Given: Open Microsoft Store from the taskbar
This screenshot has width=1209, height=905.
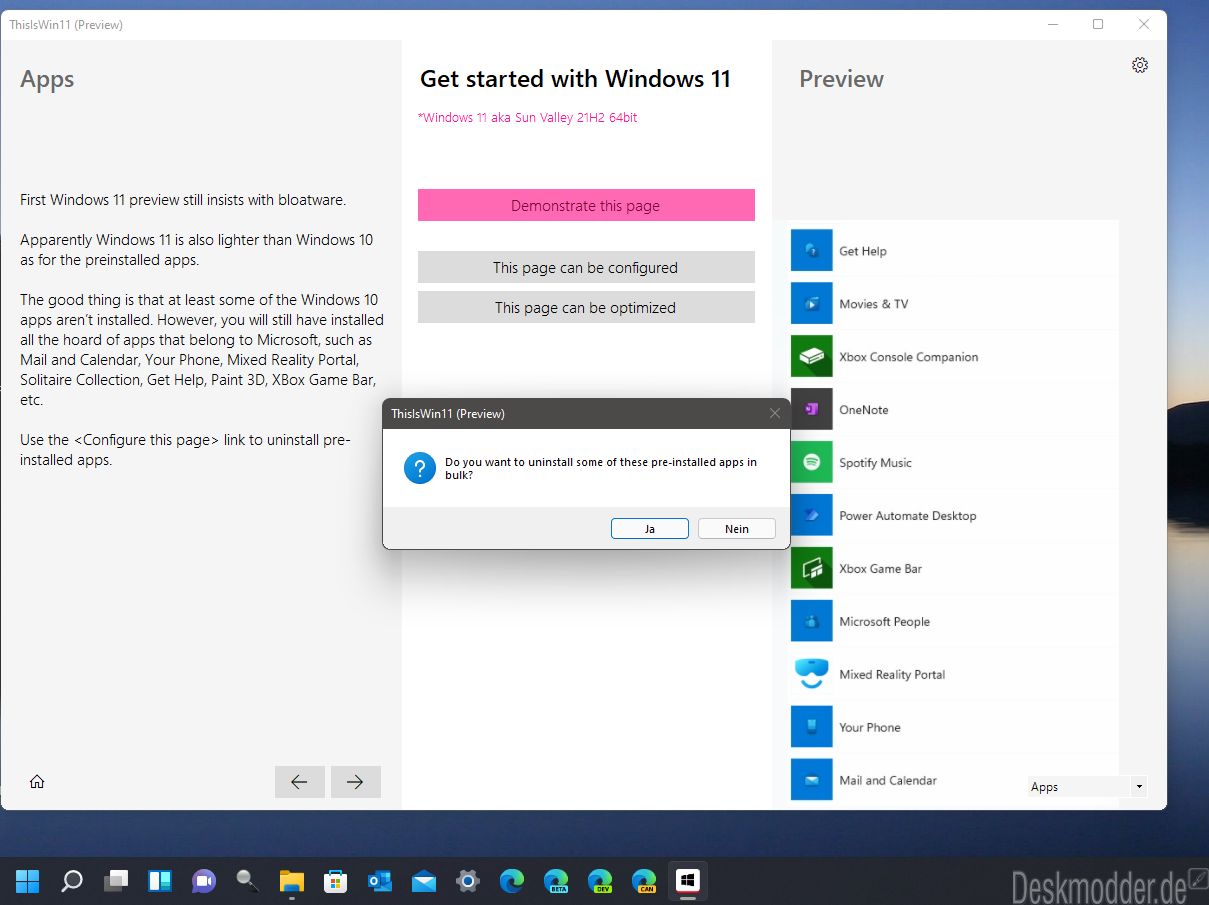Looking at the screenshot, I should [x=335, y=881].
